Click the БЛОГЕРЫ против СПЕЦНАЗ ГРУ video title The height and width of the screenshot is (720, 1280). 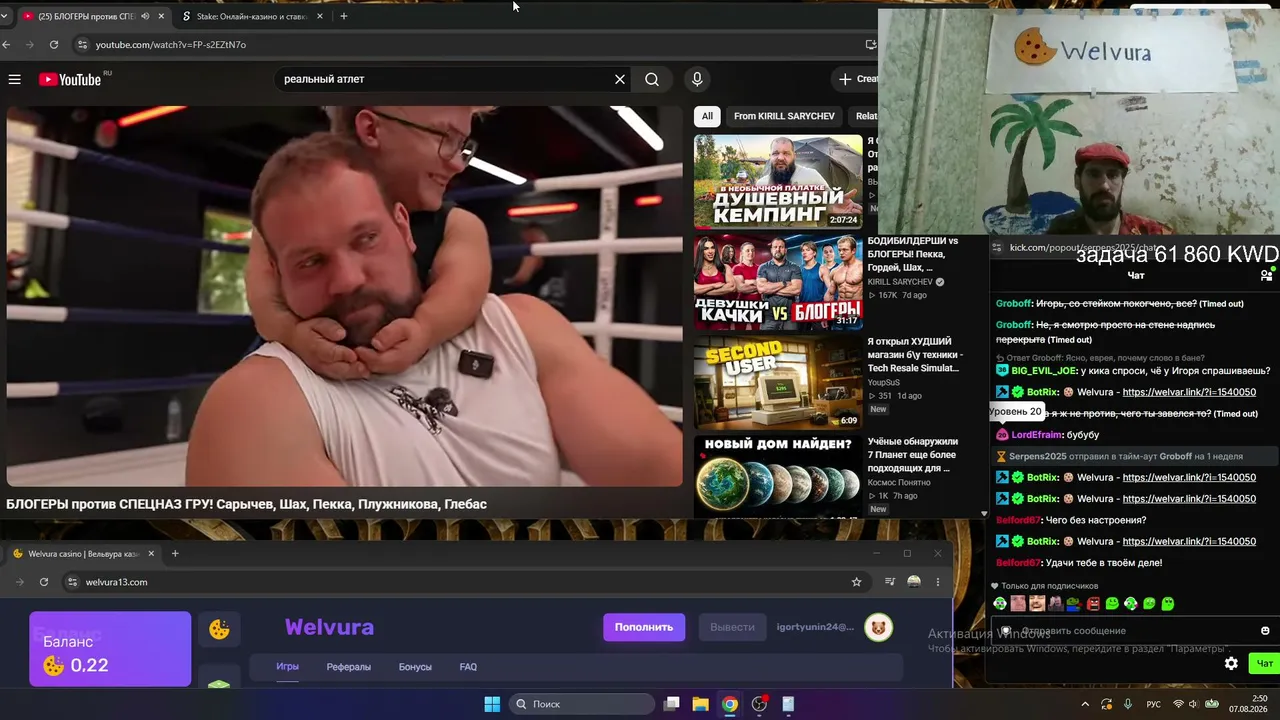[246, 504]
